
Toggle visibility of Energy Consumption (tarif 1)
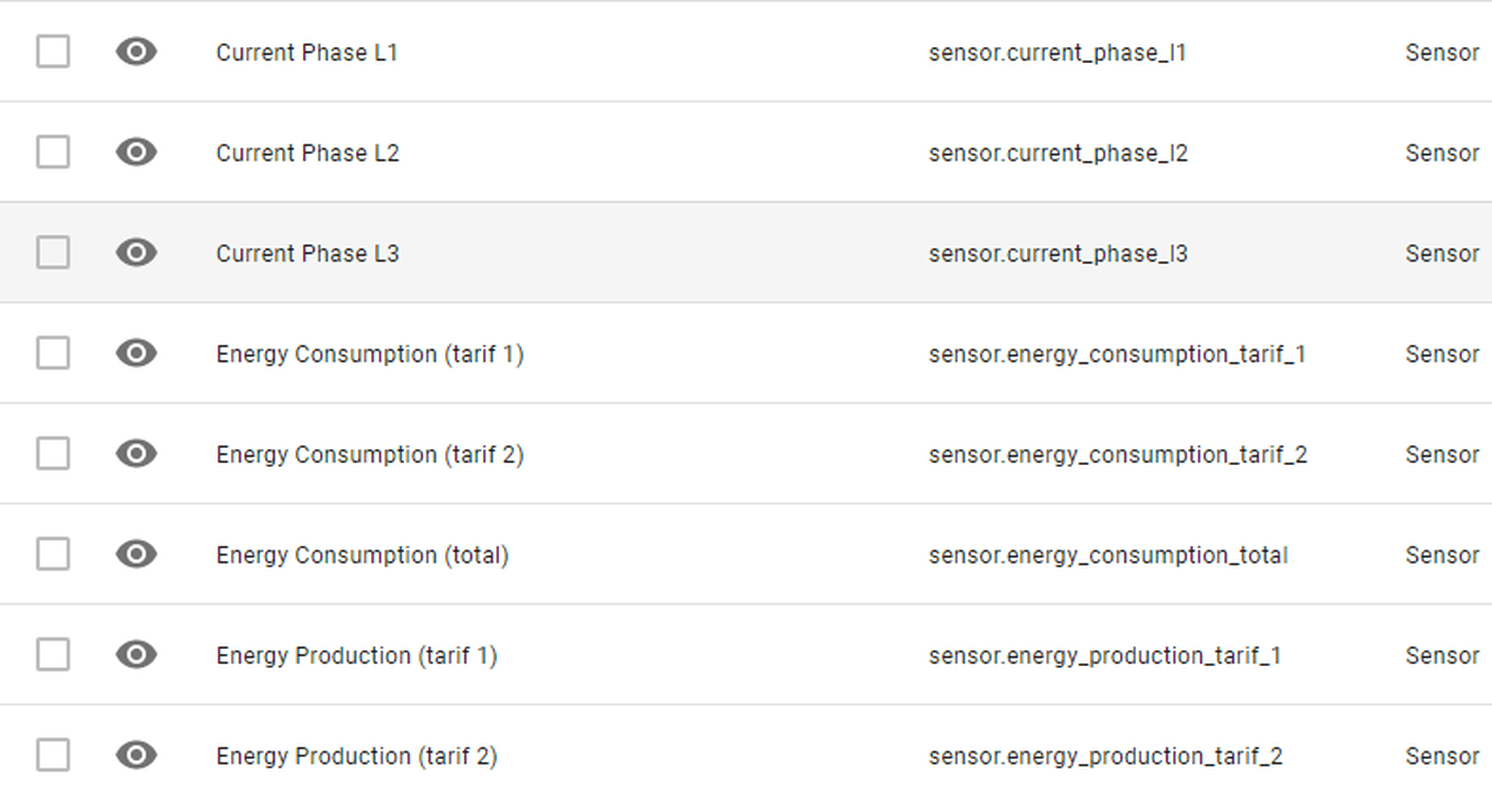pos(136,353)
